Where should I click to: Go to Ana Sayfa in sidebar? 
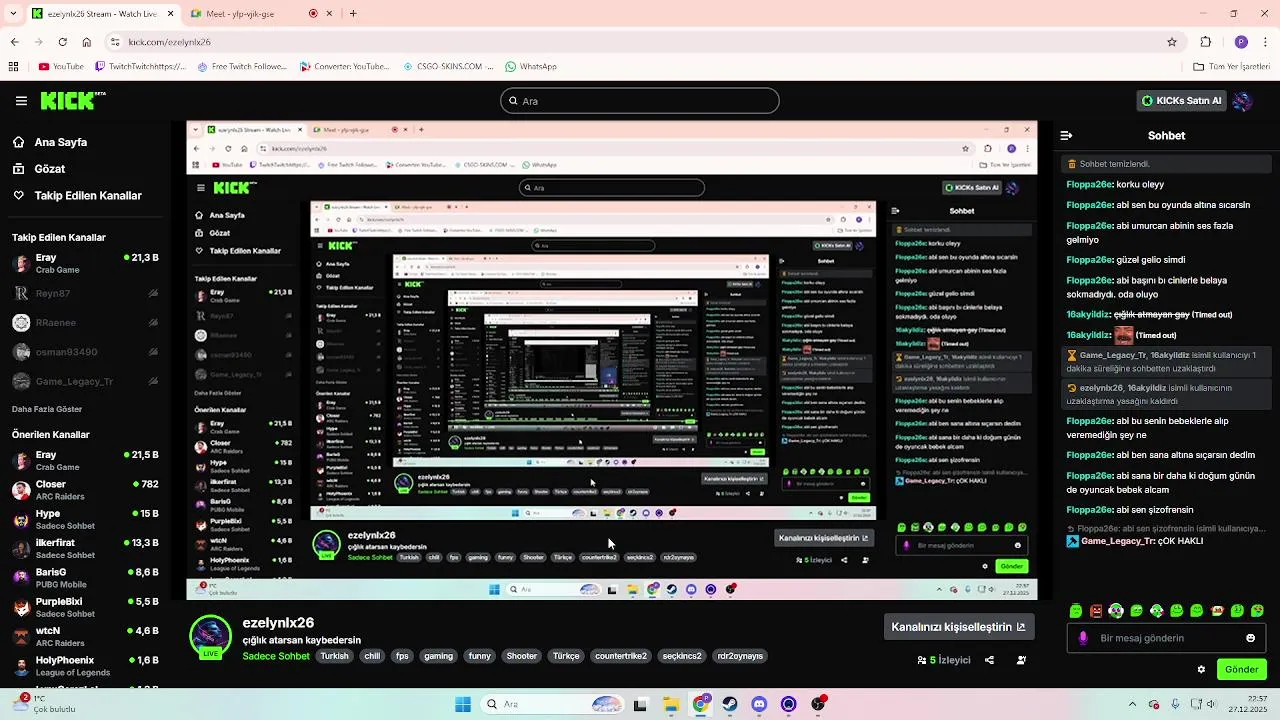[60, 142]
